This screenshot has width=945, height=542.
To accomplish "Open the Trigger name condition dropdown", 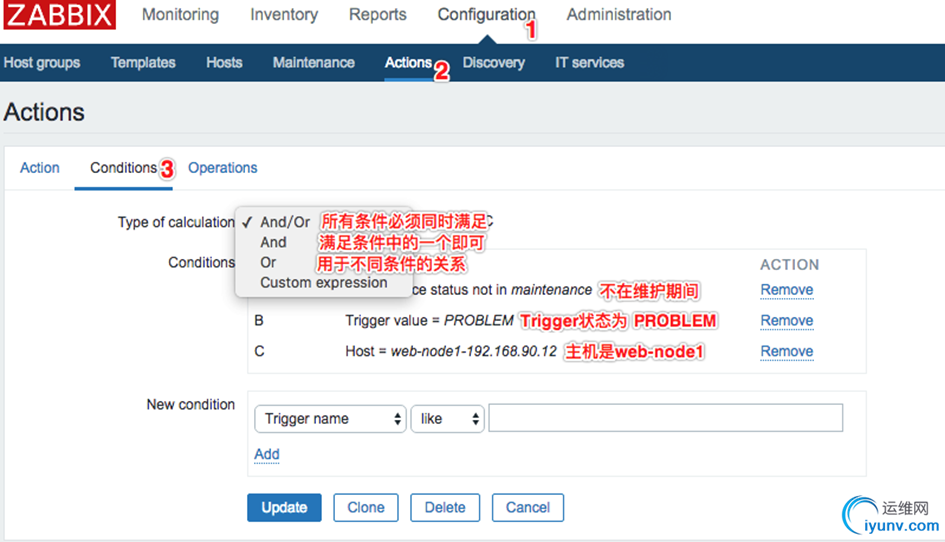I will point(330,419).
